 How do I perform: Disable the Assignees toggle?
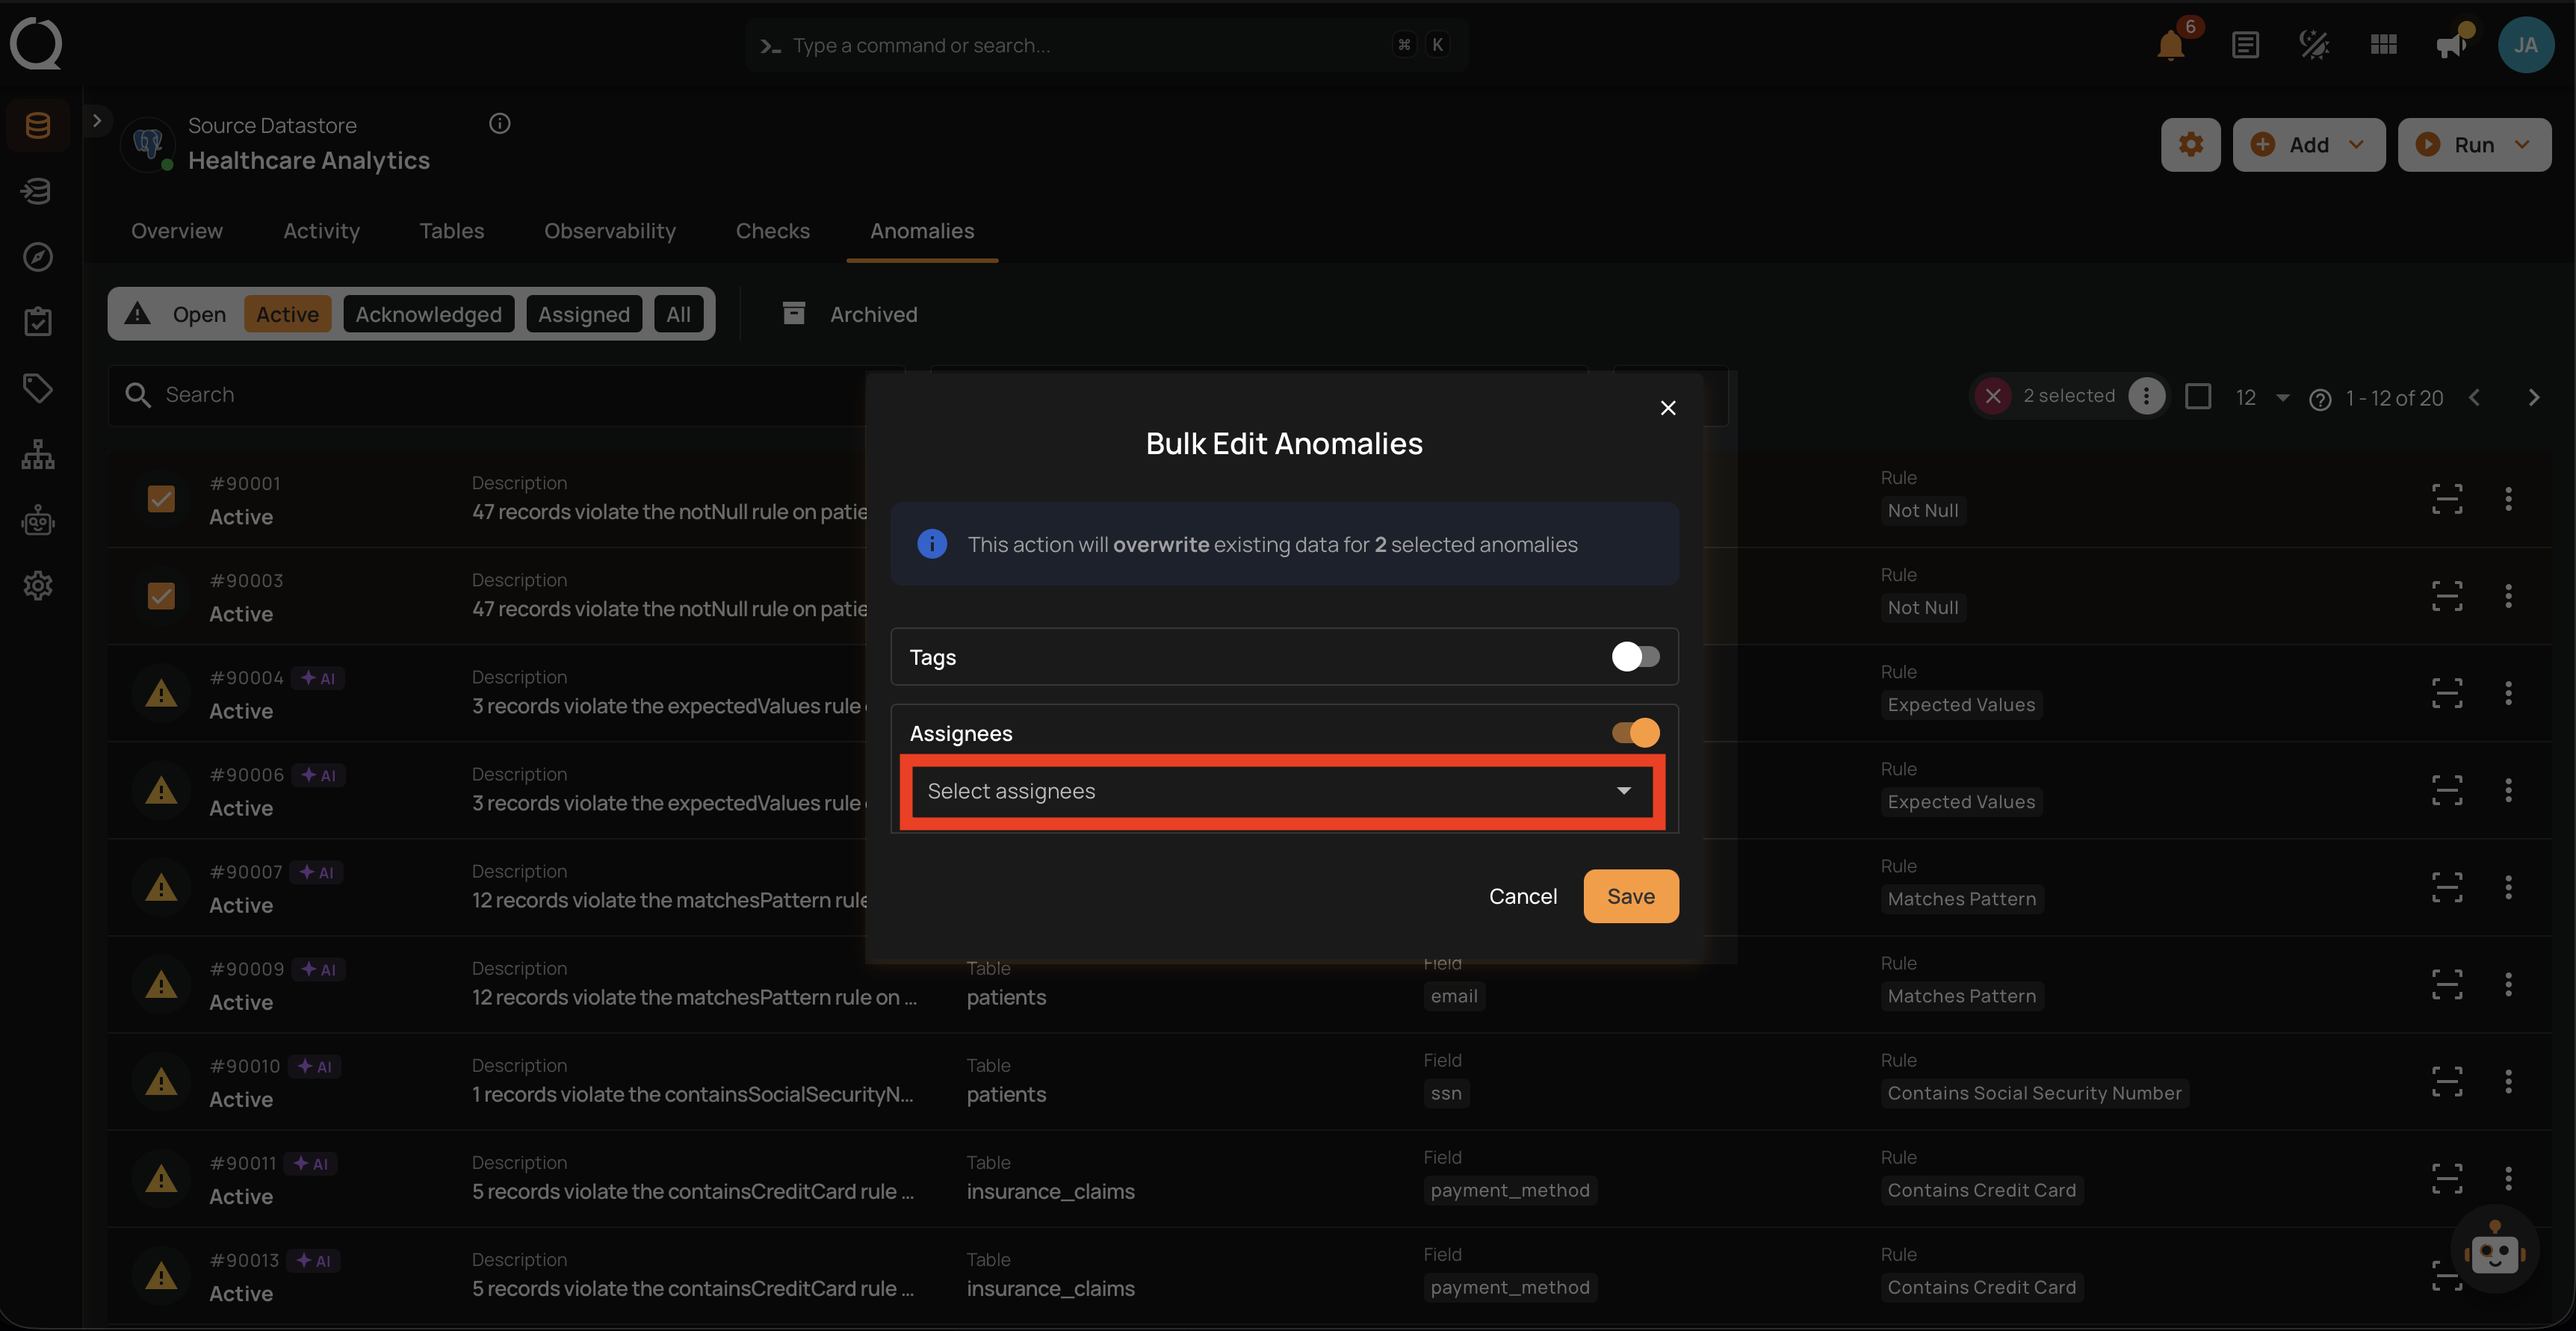click(x=1635, y=733)
